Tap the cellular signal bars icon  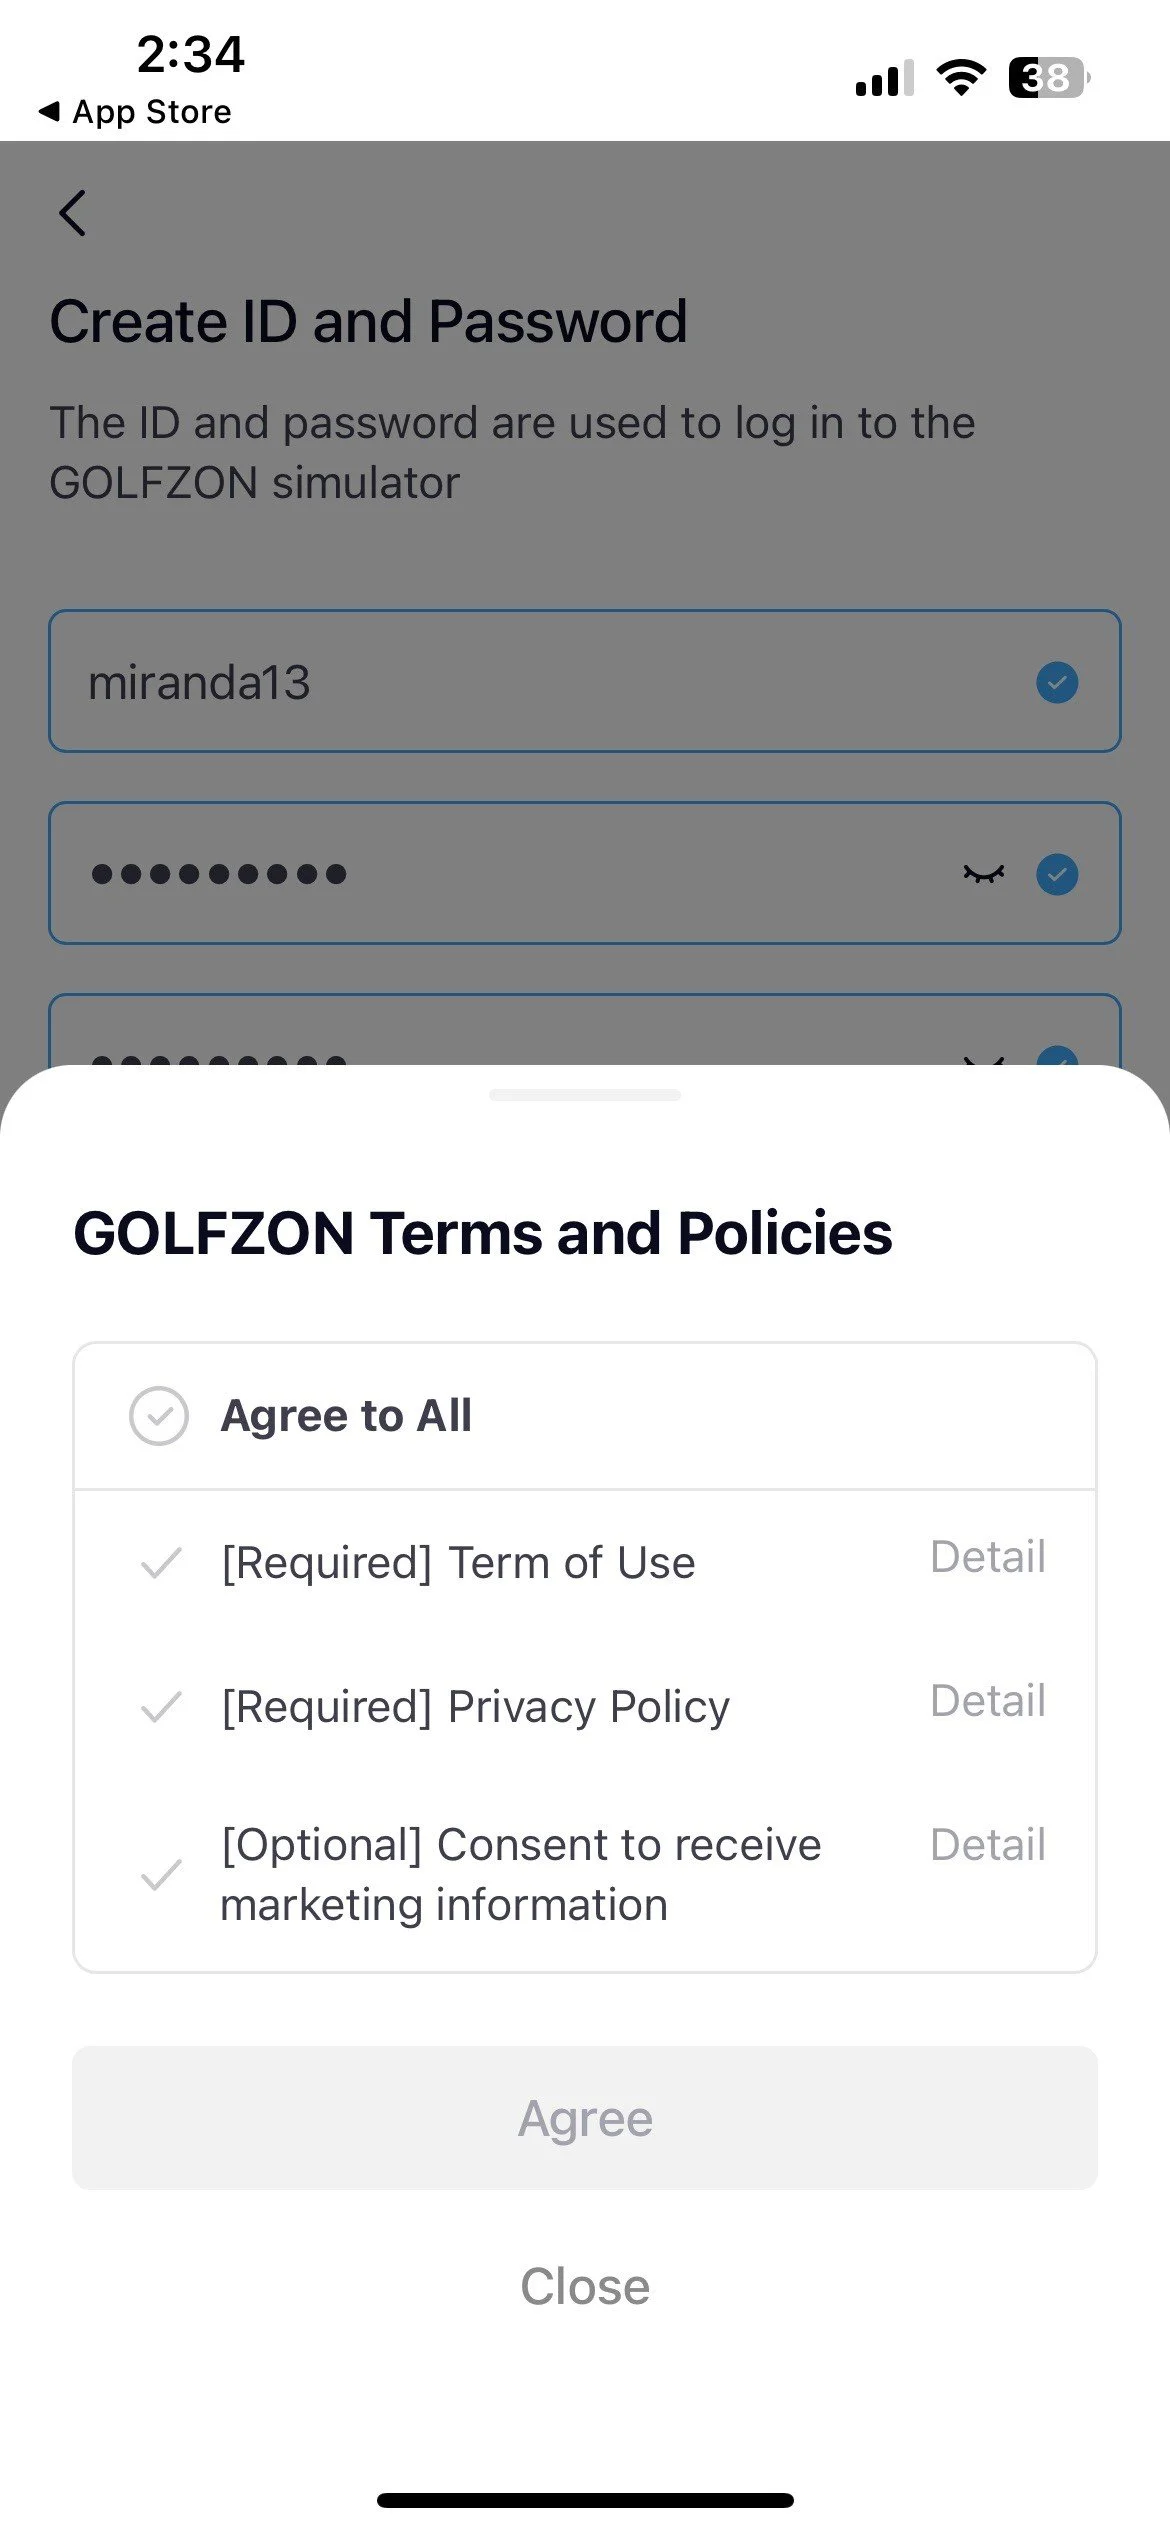click(884, 79)
